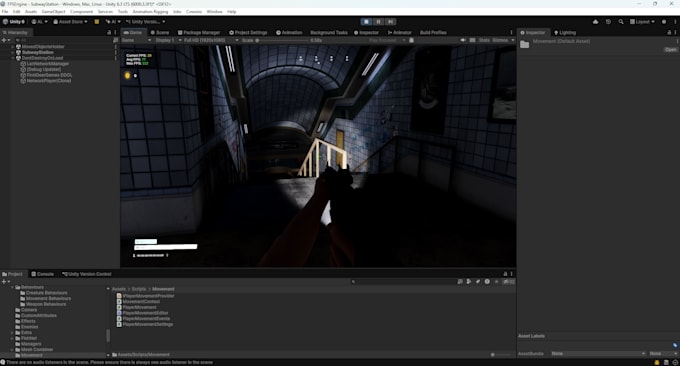This screenshot has height=366, width=680.
Task: Click the Hierarchy search field
Action: 63,40
